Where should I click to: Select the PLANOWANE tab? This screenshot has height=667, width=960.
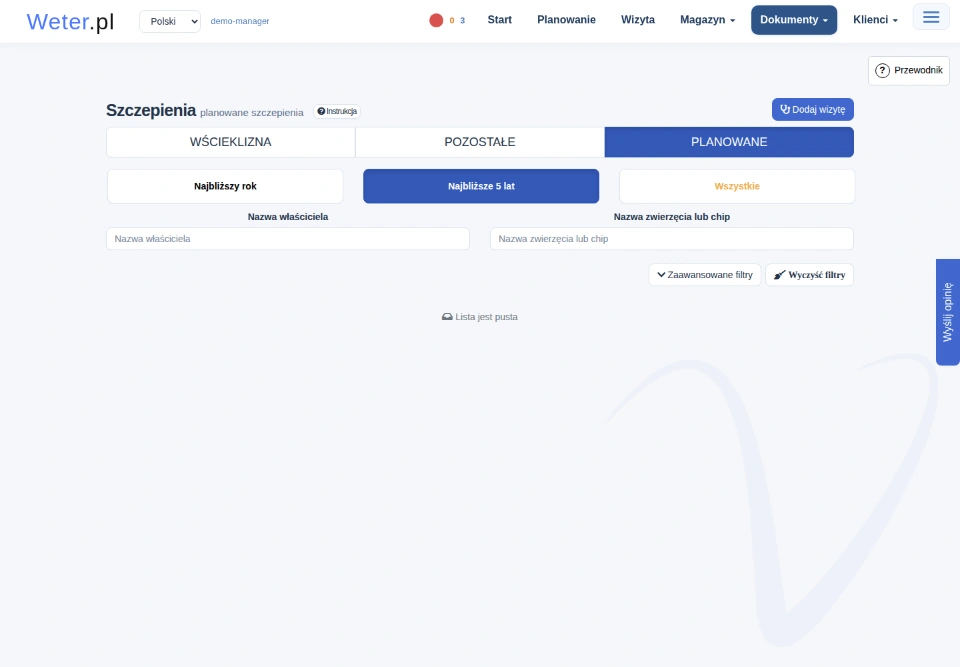729,142
